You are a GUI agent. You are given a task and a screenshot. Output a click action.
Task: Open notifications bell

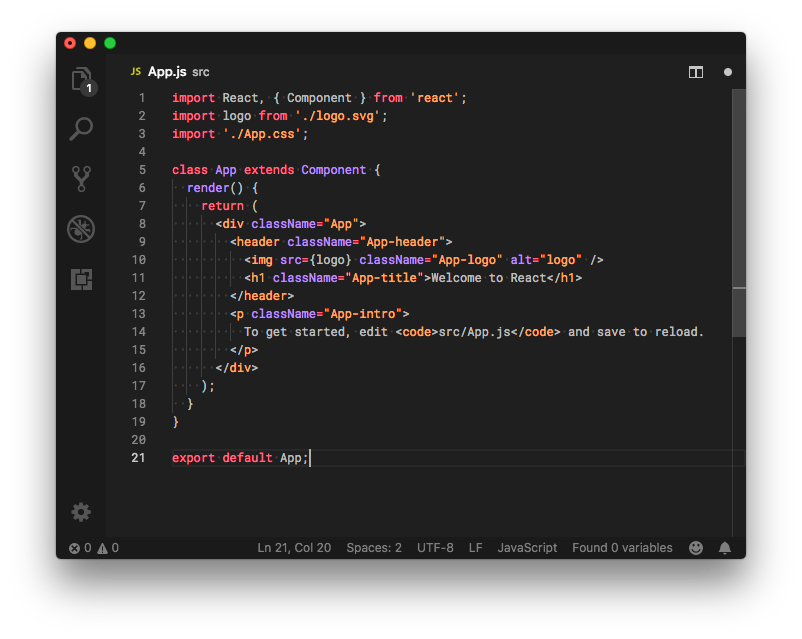(x=724, y=547)
